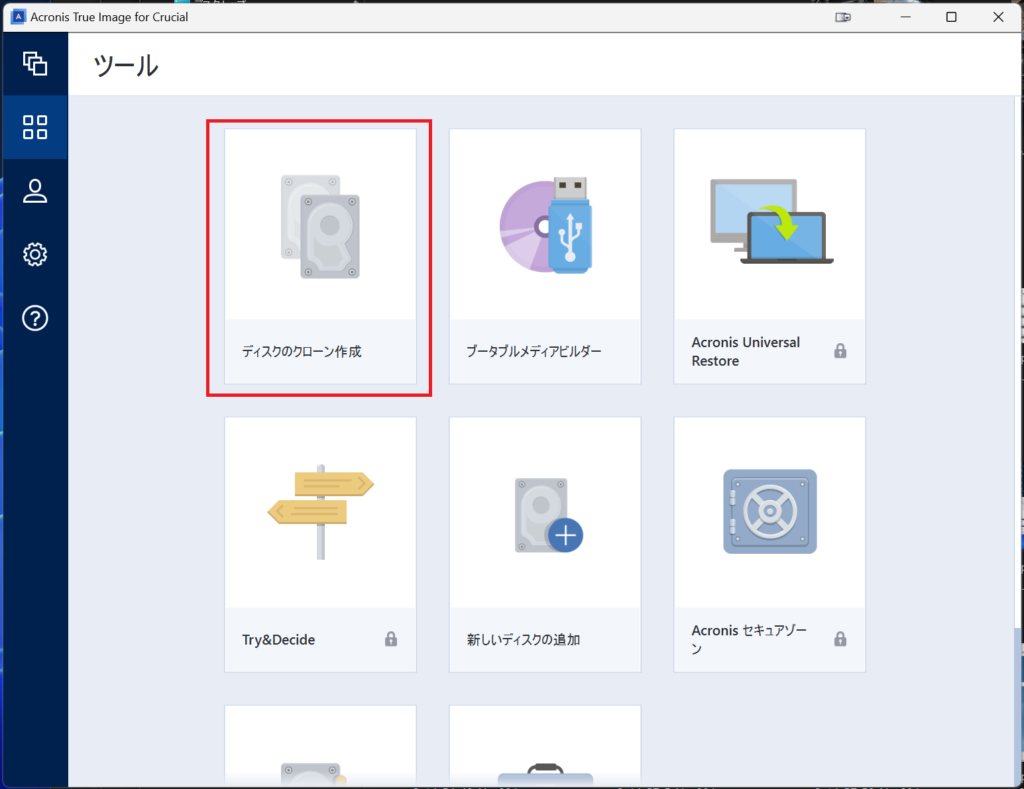
Task: Maximize the Acronis True Image window
Action: point(952,17)
